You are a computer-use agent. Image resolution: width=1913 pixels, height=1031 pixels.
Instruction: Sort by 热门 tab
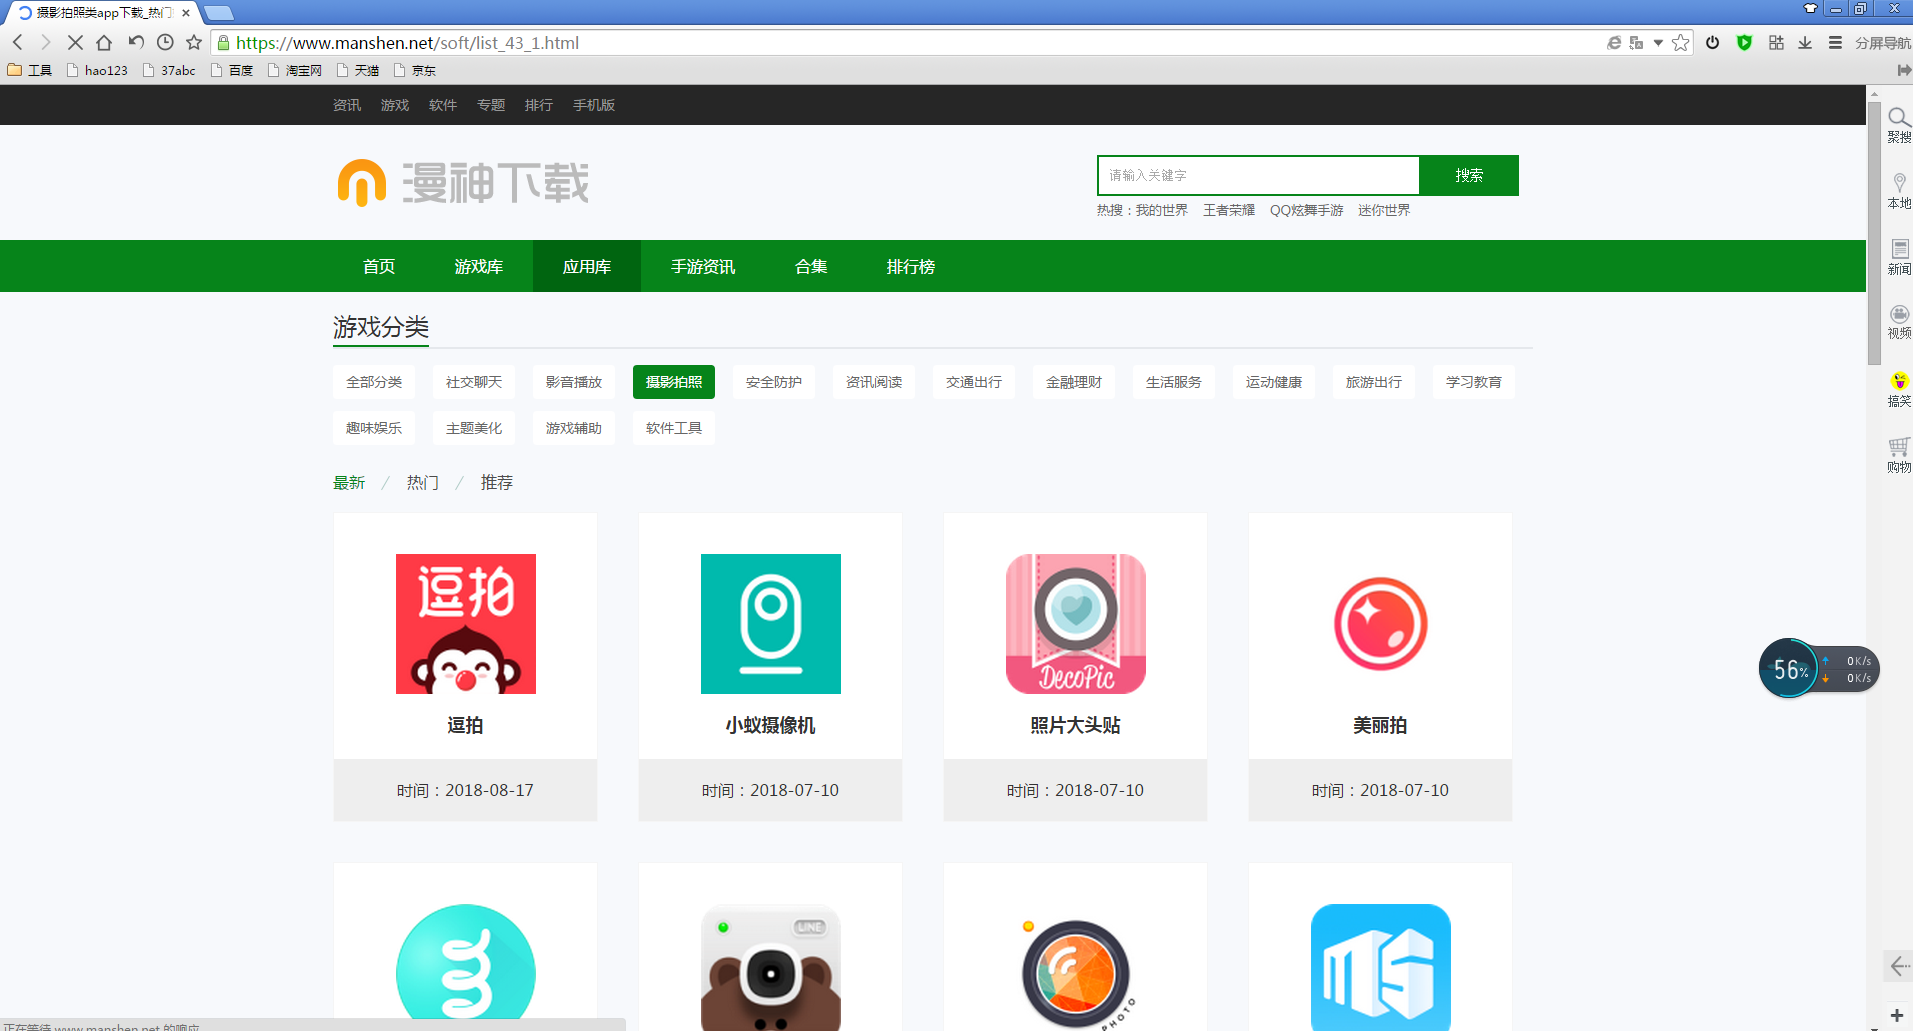click(x=423, y=482)
